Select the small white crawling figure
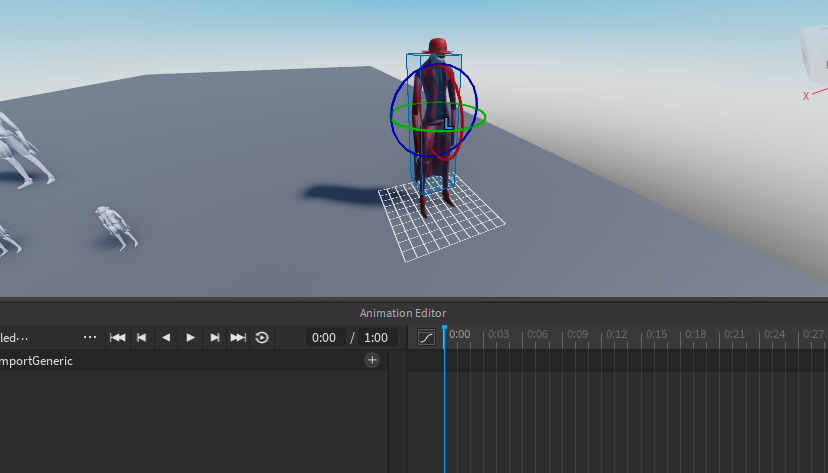The height and width of the screenshot is (473, 828). point(117,227)
